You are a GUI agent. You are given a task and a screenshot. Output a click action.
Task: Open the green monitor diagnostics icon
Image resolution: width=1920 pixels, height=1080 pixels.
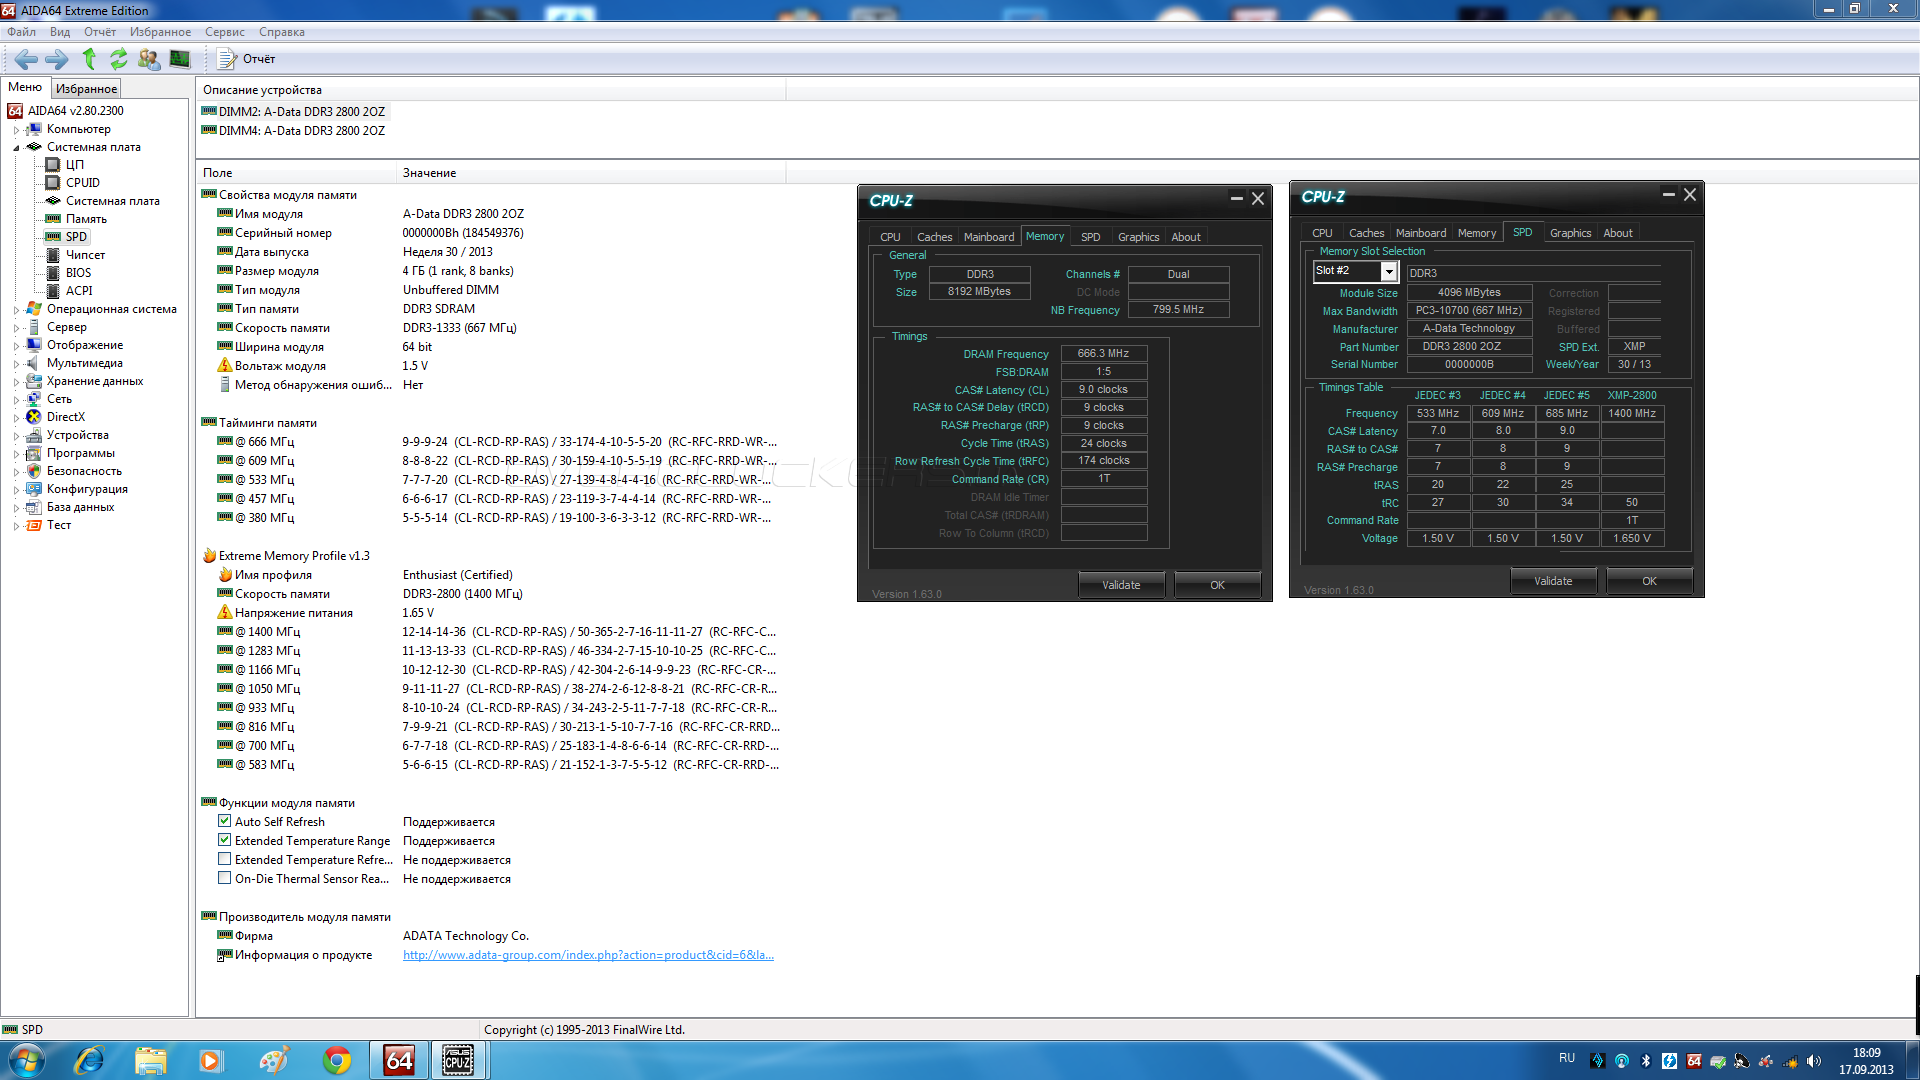(180, 59)
